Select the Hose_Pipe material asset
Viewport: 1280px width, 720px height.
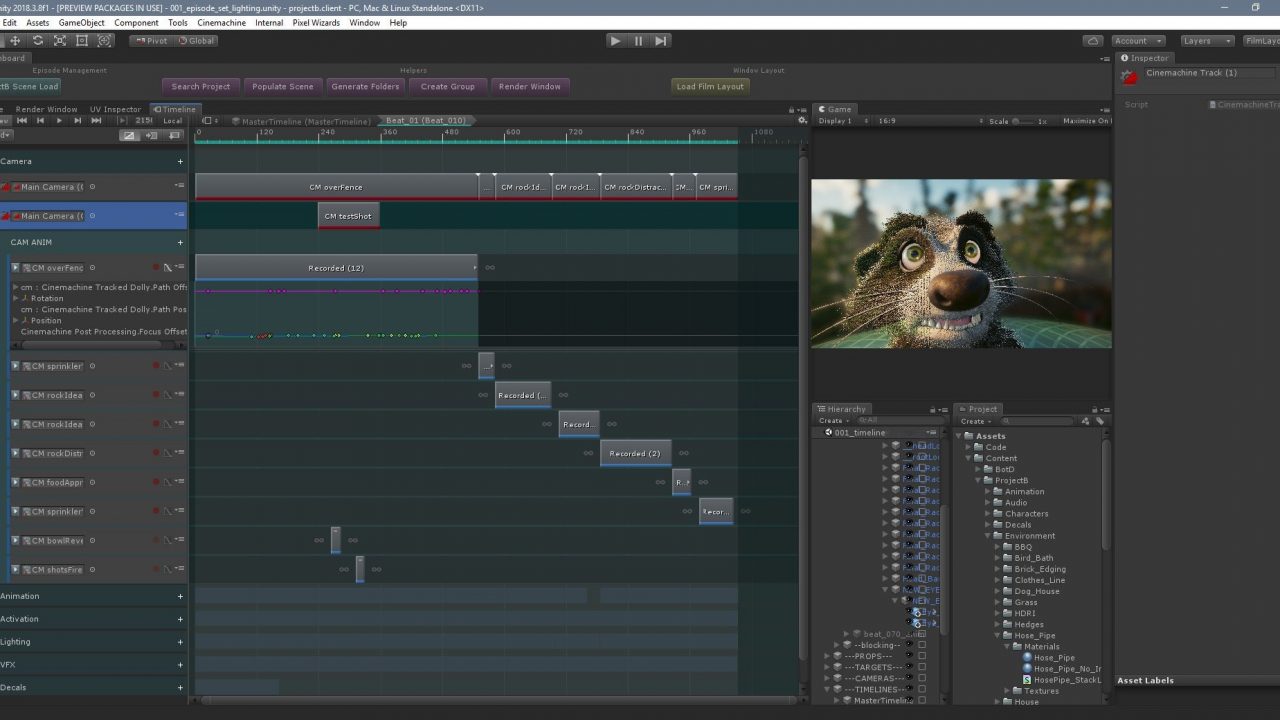[1054, 658]
